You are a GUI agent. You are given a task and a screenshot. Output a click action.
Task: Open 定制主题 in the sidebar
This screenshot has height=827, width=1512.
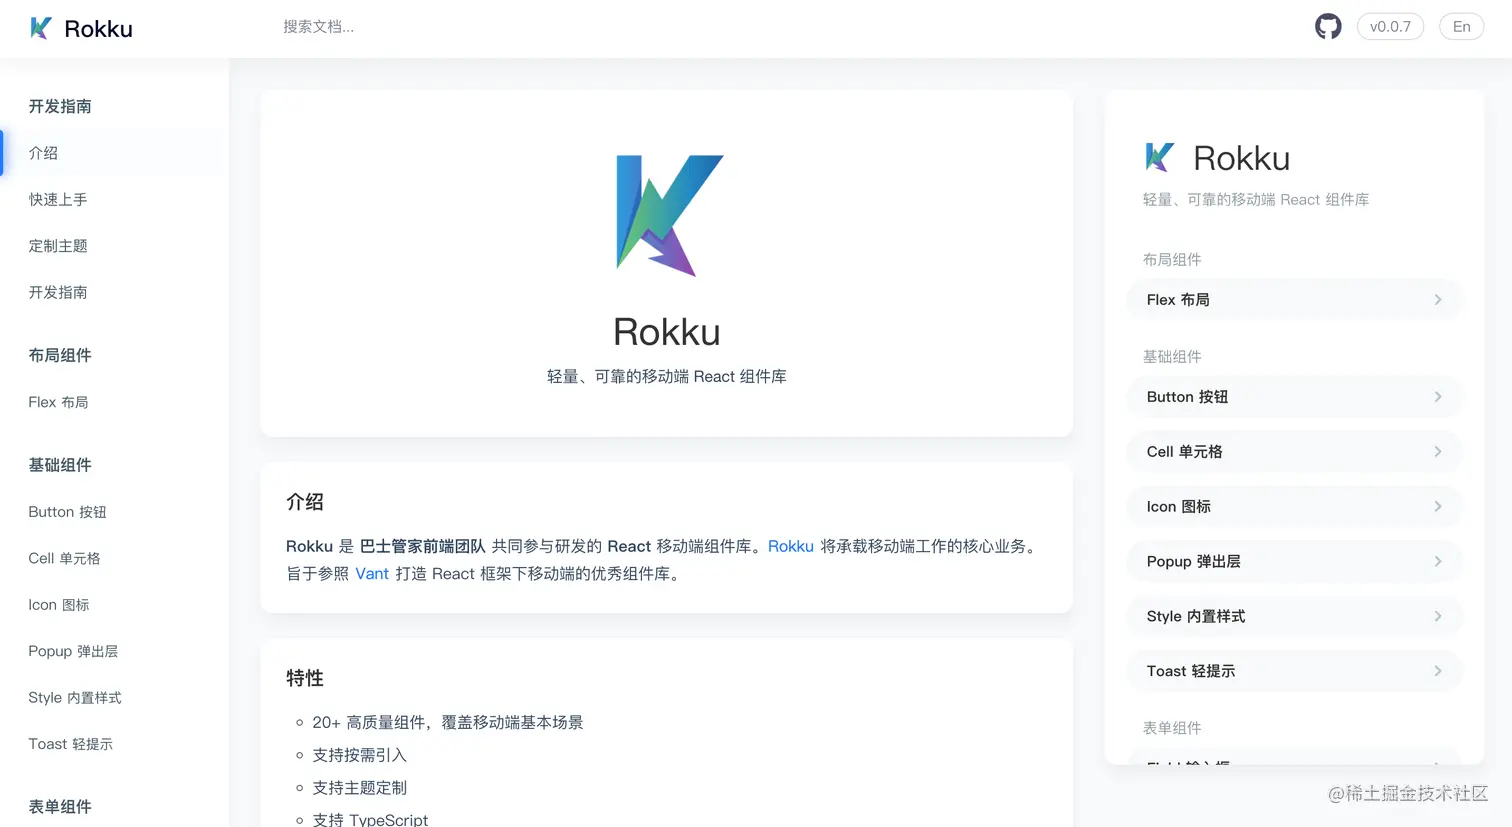58,246
